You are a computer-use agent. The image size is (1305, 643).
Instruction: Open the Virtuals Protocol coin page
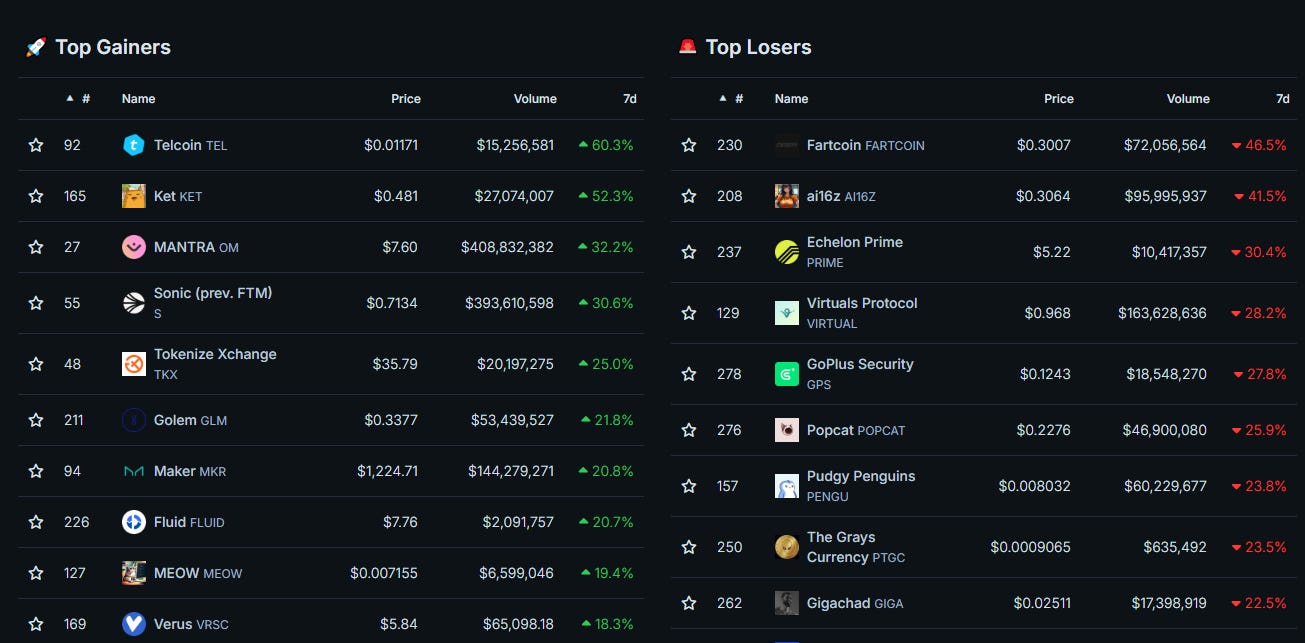[x=862, y=312]
